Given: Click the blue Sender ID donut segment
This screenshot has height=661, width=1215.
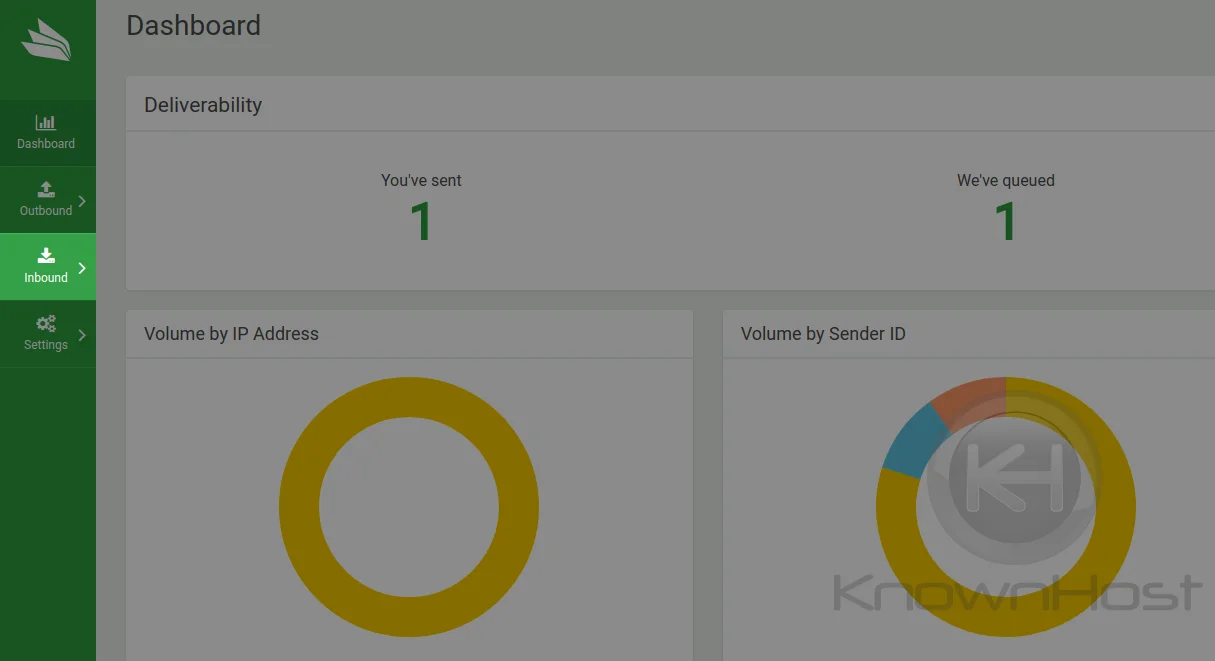Looking at the screenshot, I should point(913,440).
